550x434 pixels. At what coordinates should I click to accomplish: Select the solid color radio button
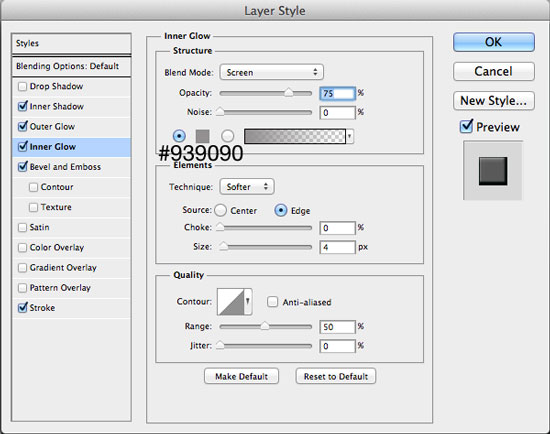point(179,136)
